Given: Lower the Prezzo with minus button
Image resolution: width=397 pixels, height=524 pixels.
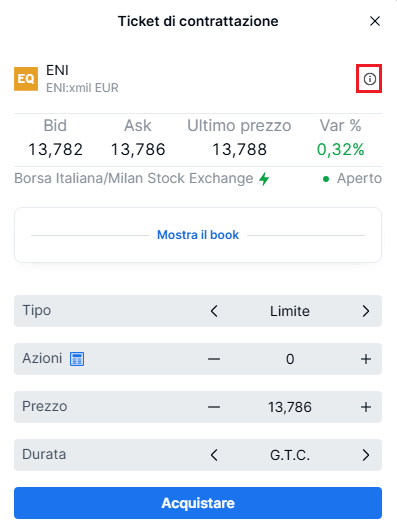Looking at the screenshot, I should (214, 407).
